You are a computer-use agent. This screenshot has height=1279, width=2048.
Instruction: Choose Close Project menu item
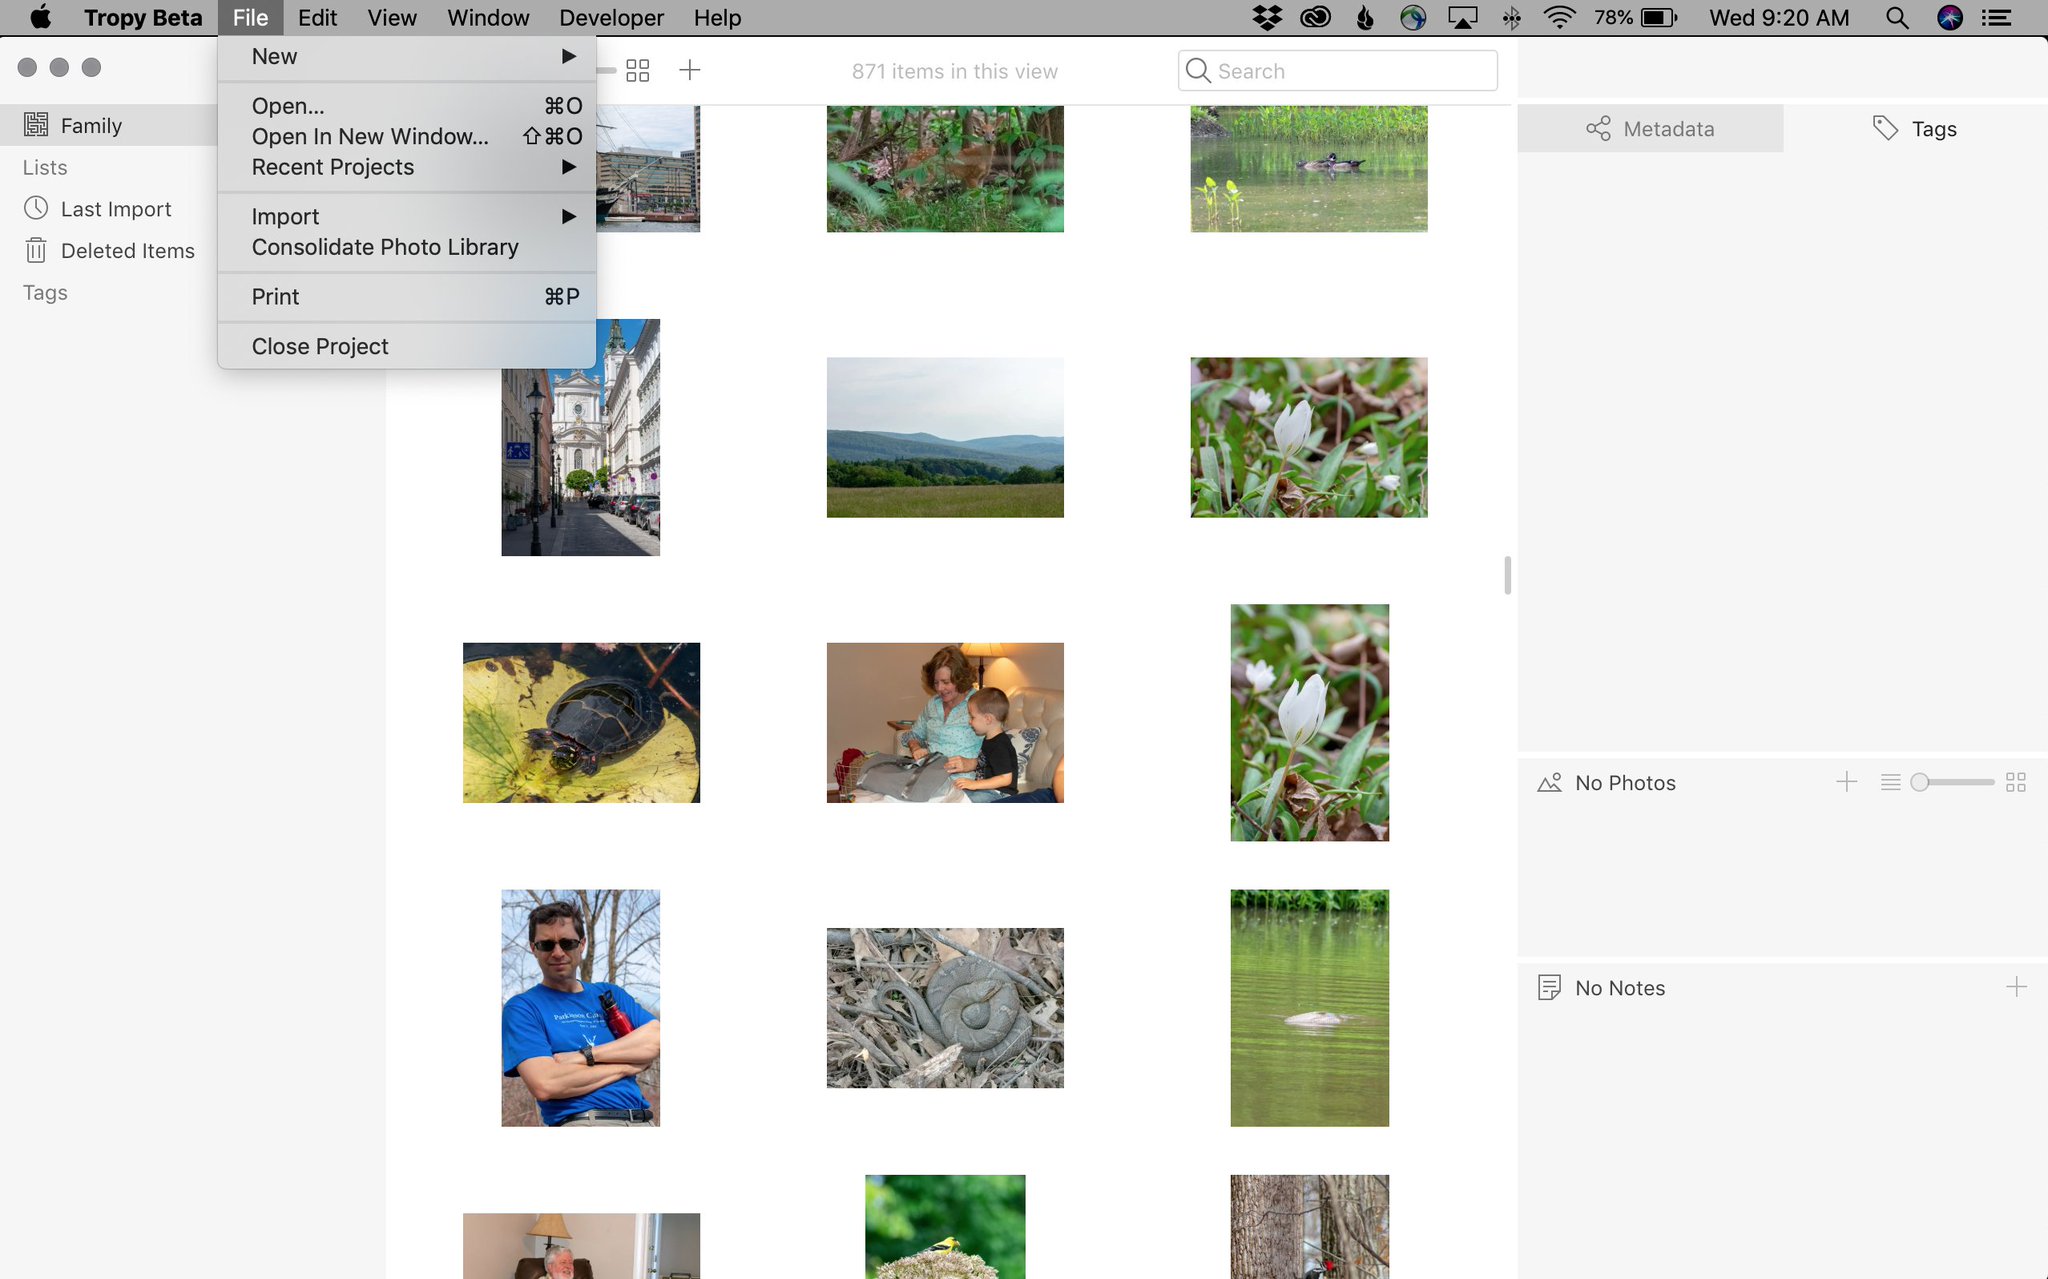(x=407, y=346)
